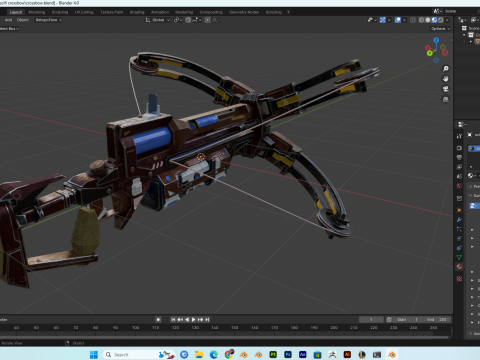
Task: Open the Collection properties tab
Action: click(x=459, y=198)
